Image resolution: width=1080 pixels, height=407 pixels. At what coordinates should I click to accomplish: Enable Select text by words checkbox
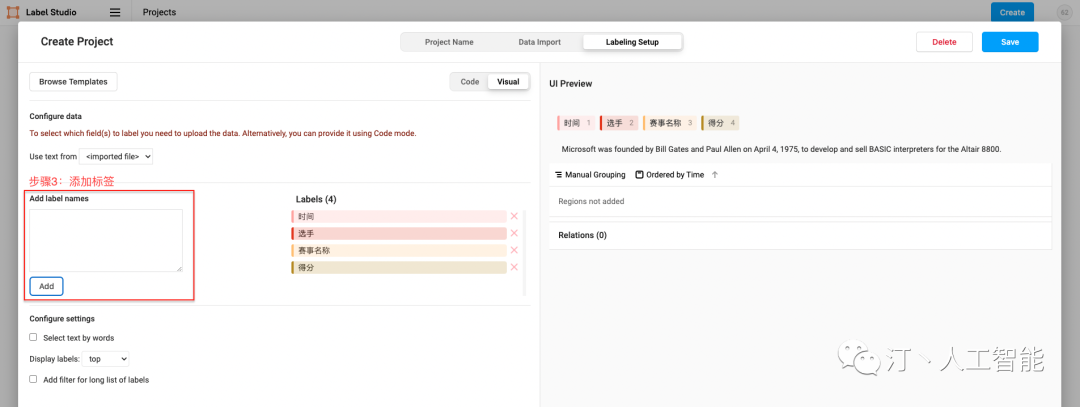(33, 337)
